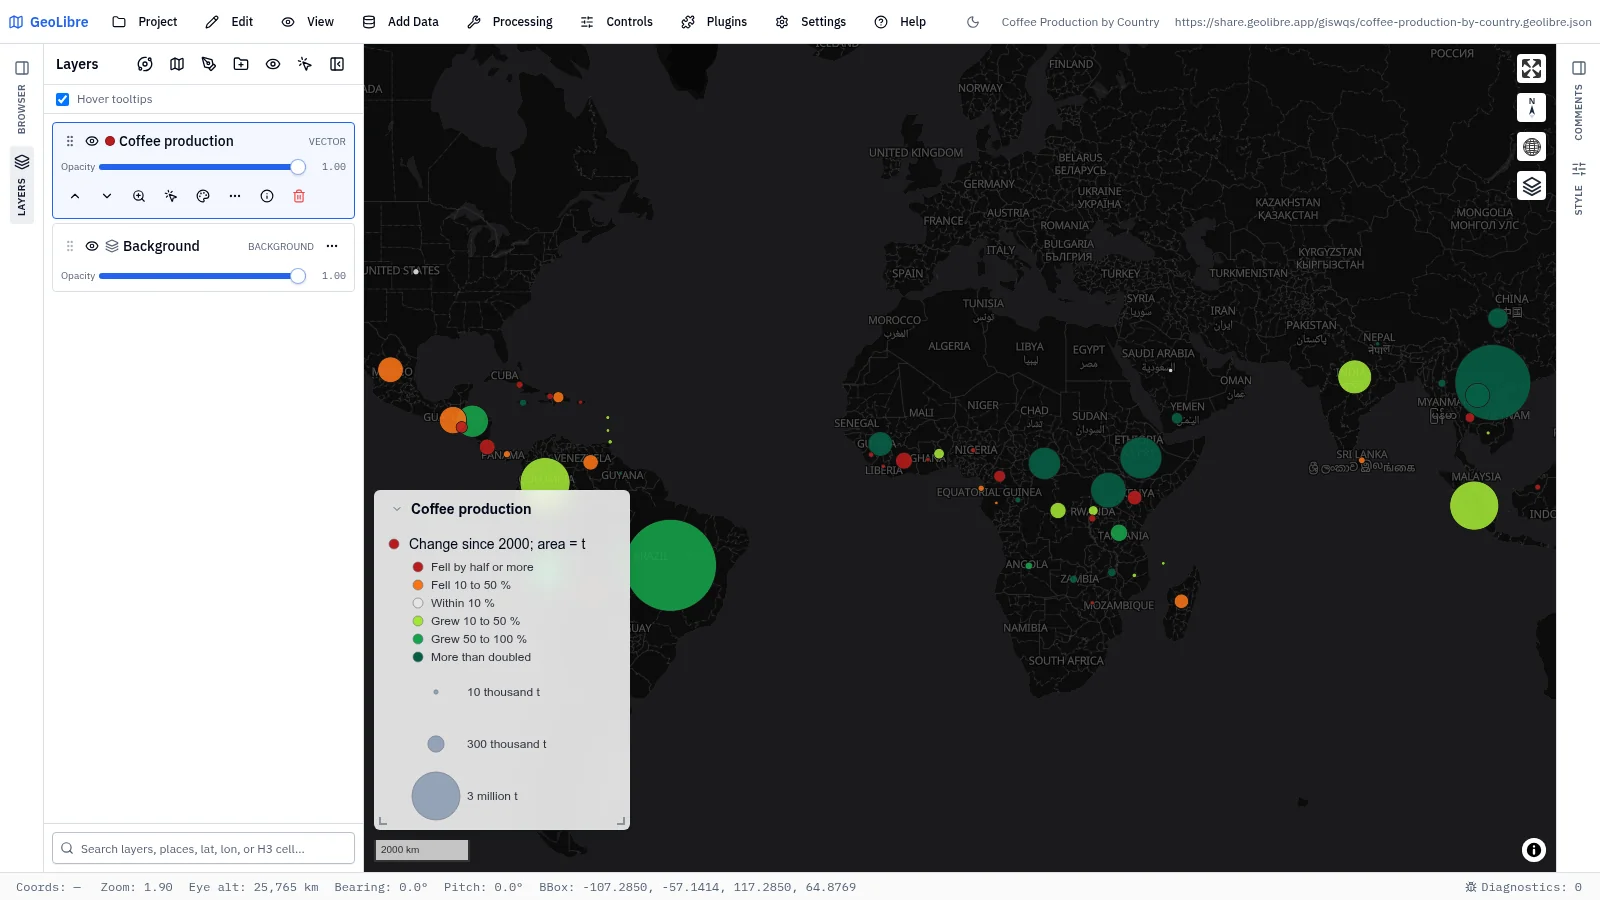
Task: Add a new layer group folder
Action: point(241,64)
